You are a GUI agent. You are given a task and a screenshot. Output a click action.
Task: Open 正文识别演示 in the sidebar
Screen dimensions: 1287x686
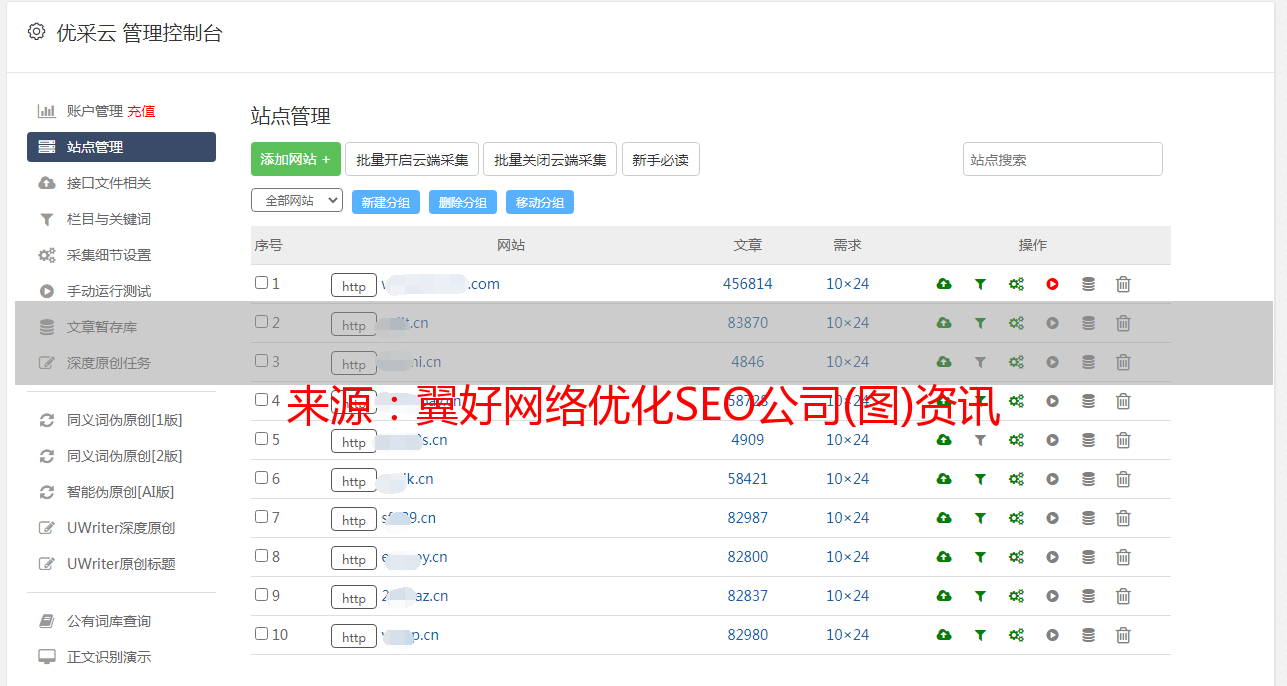(109, 657)
